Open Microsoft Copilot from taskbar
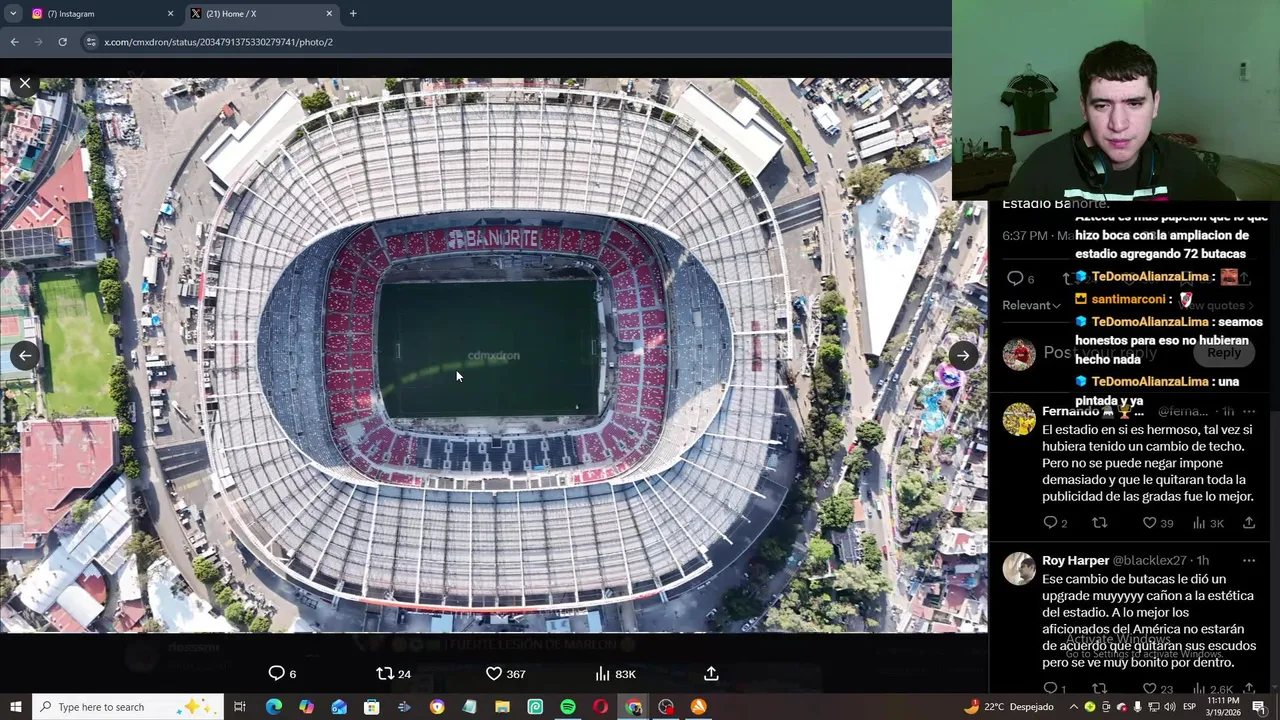Image resolution: width=1280 pixels, height=720 pixels. coord(306,707)
